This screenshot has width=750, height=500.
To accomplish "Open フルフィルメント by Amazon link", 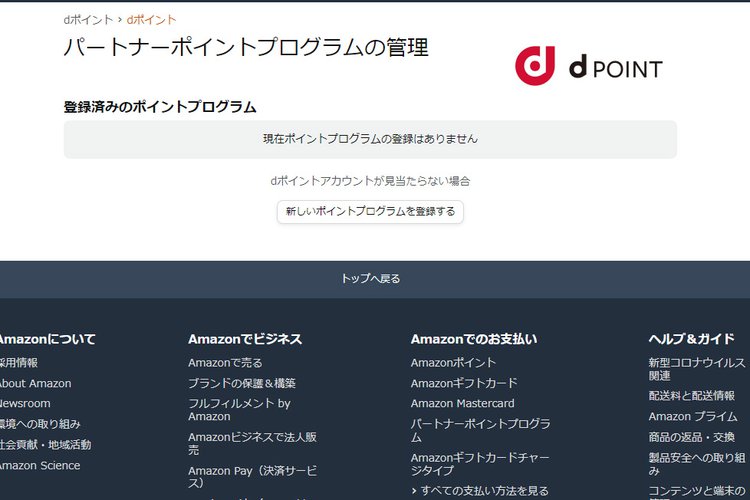I will pyautogui.click(x=239, y=410).
